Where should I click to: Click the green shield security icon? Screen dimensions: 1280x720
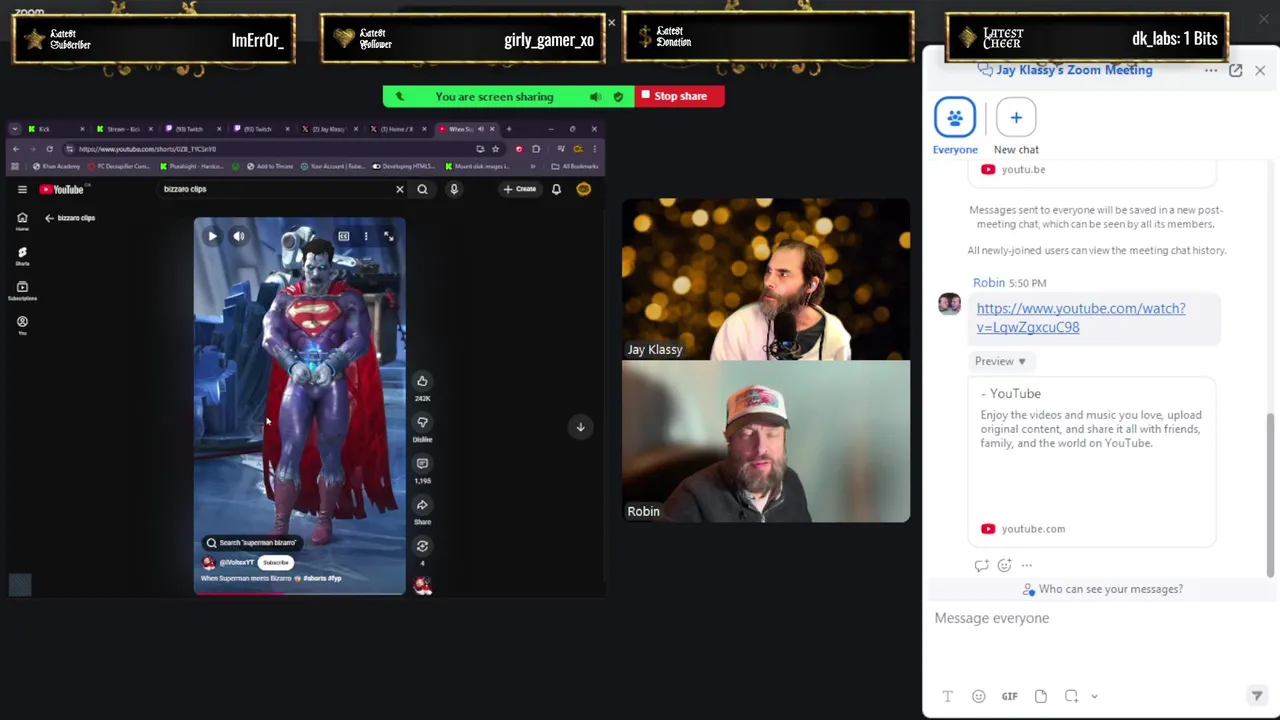(x=618, y=97)
